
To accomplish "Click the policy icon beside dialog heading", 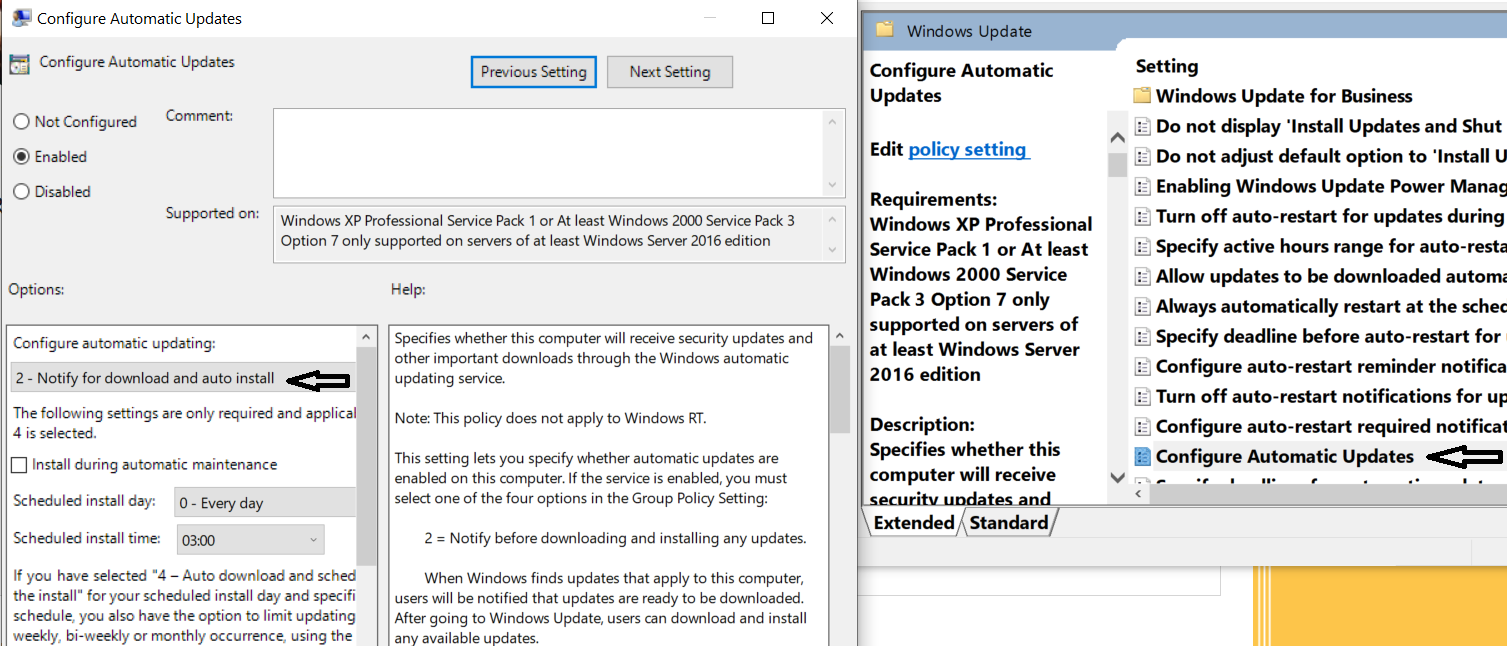I will 20,64.
